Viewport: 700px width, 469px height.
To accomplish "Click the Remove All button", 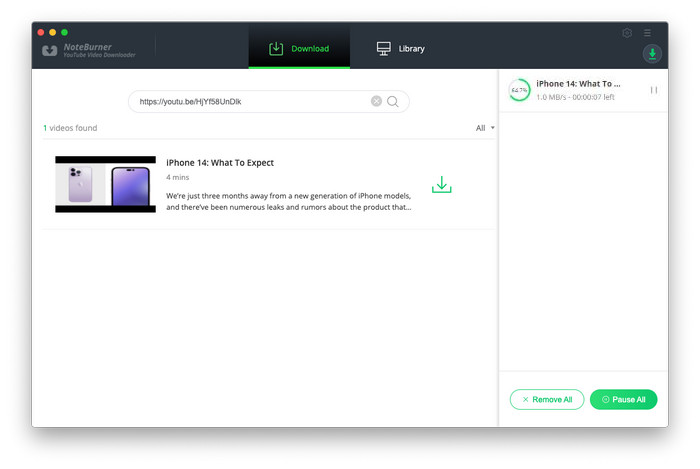I will 546,399.
